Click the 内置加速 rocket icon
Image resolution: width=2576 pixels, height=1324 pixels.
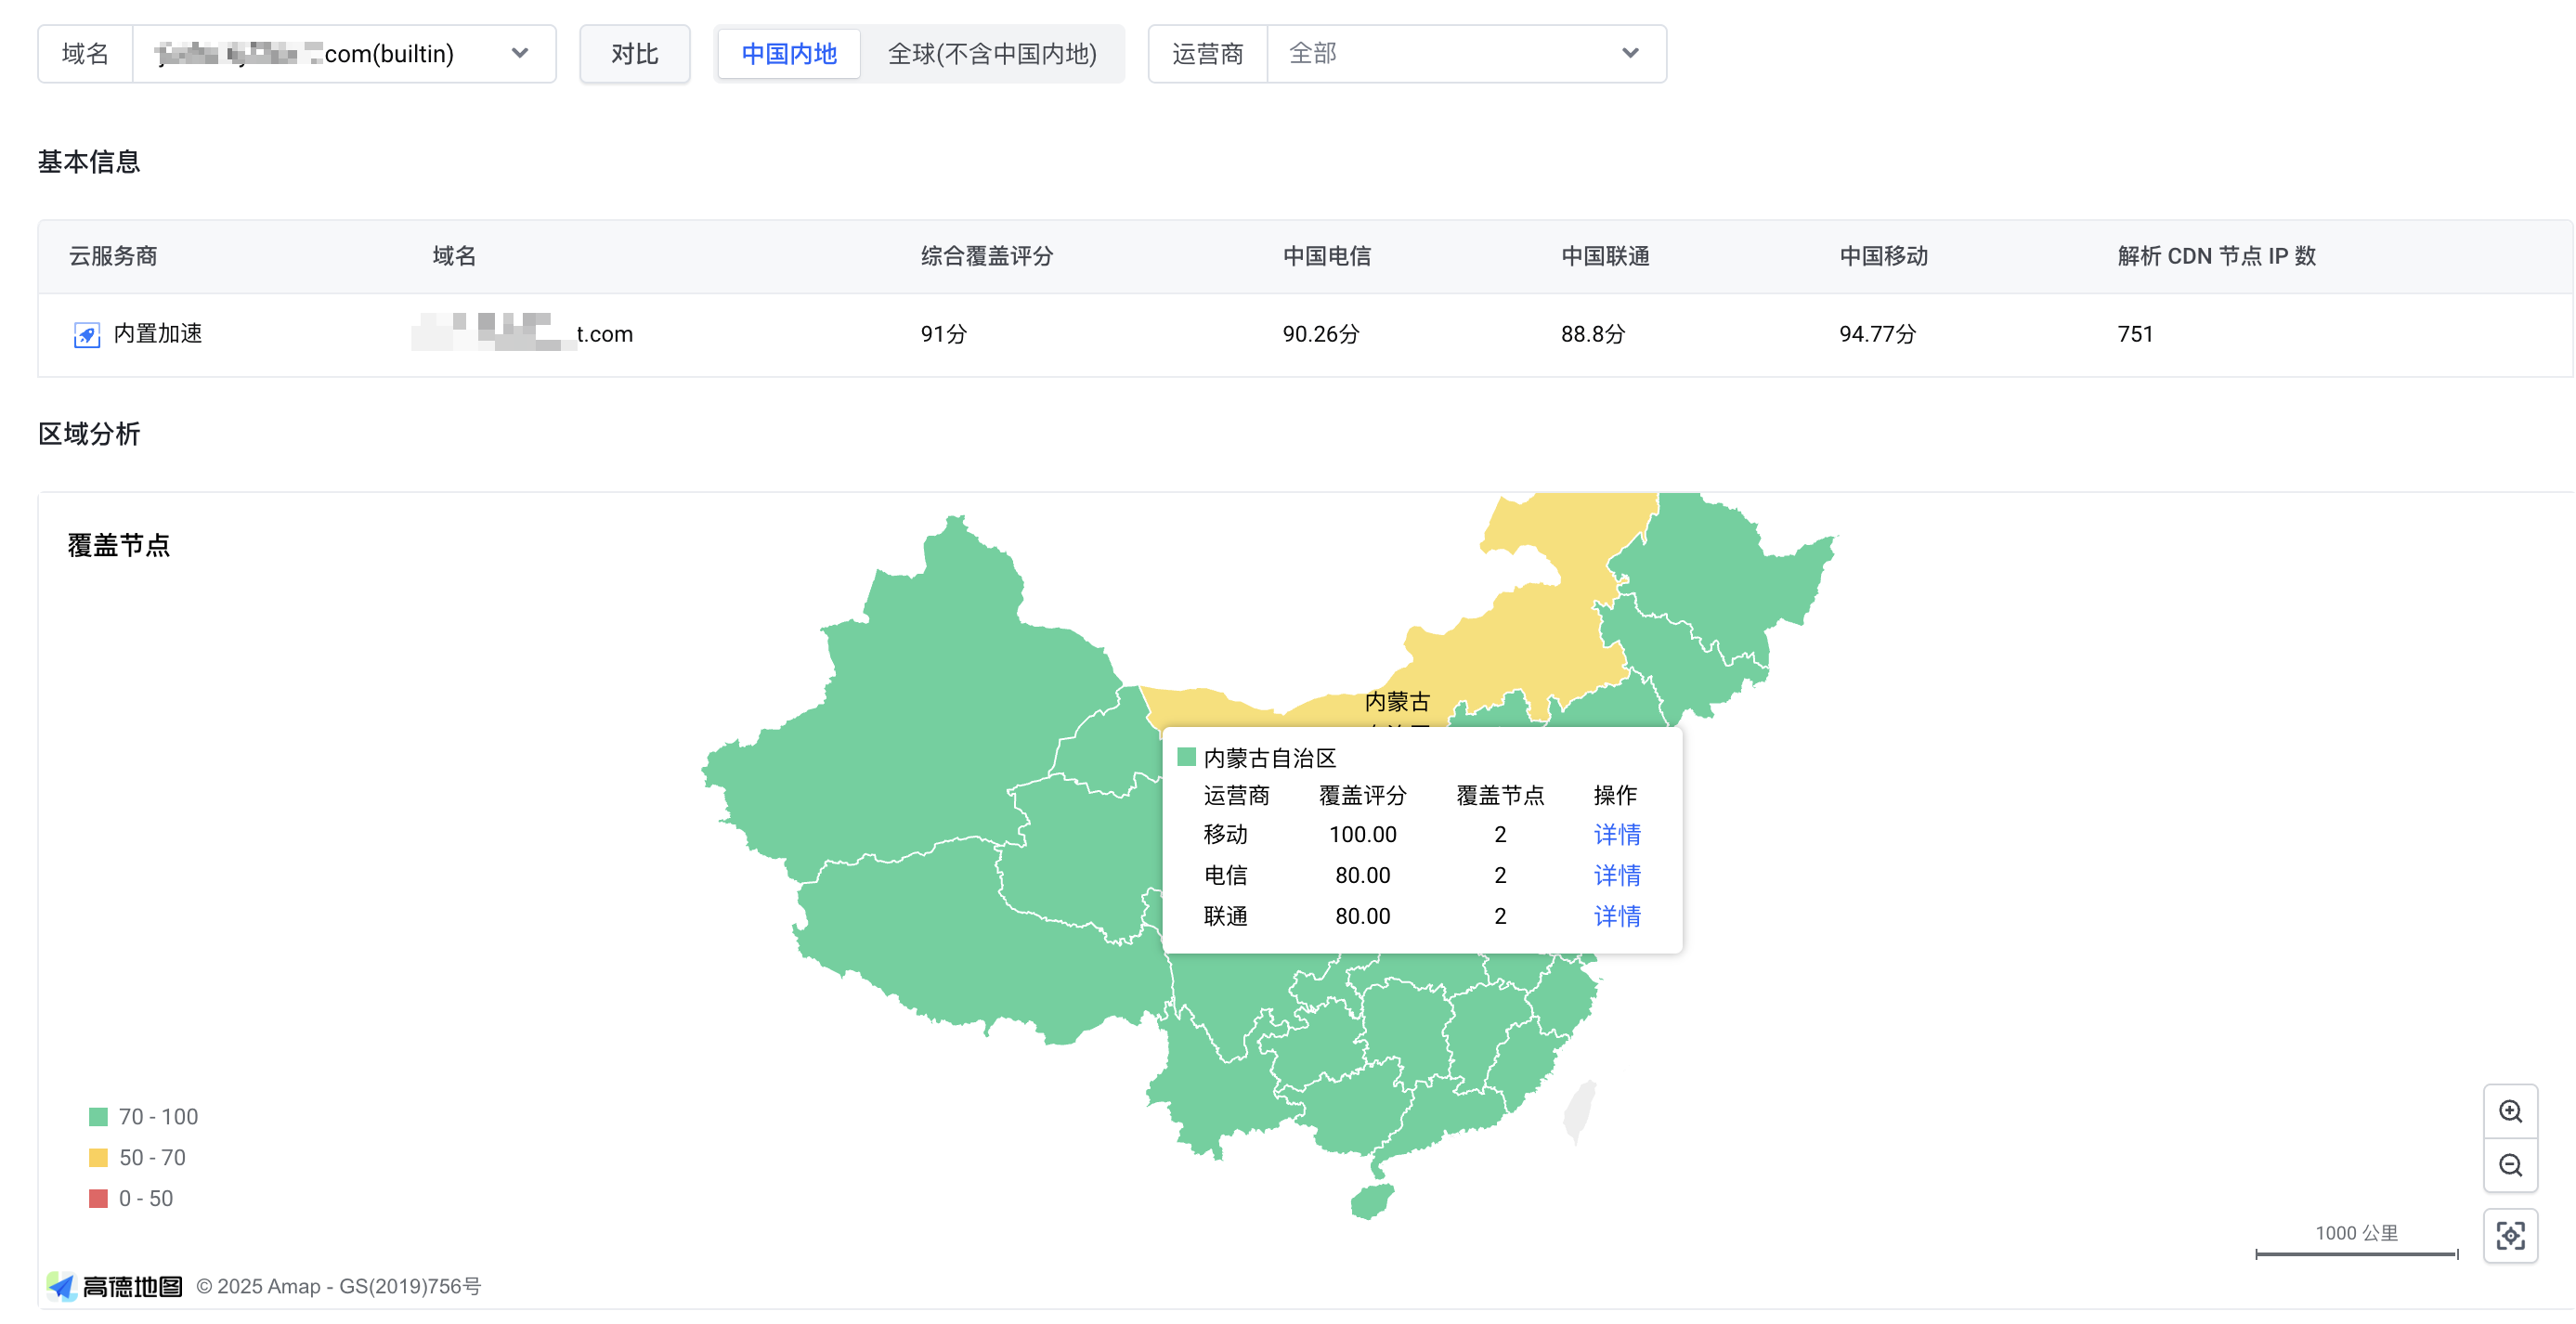(87, 335)
